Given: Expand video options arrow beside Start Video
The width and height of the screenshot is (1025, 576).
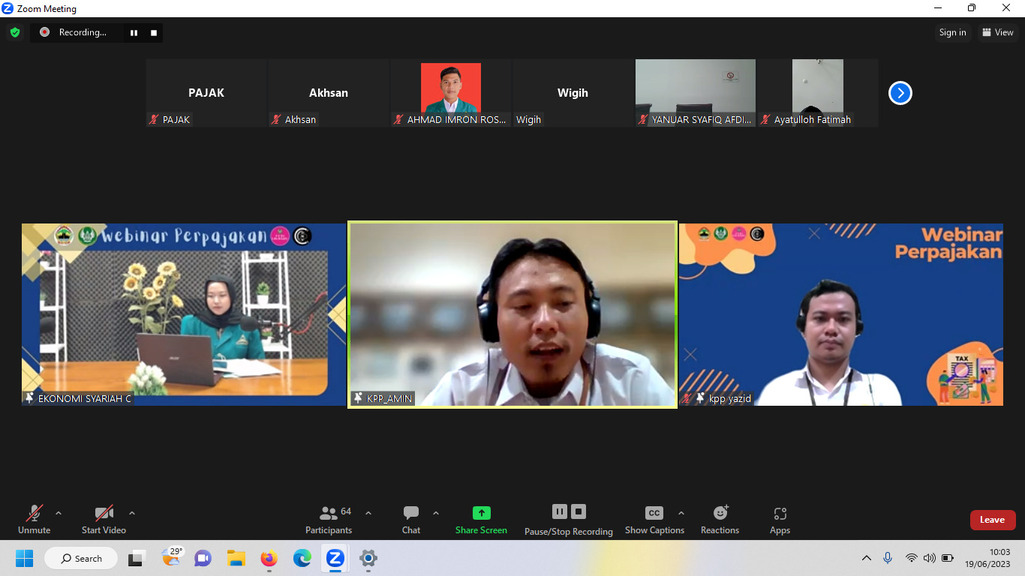Looking at the screenshot, I should click(x=132, y=513).
